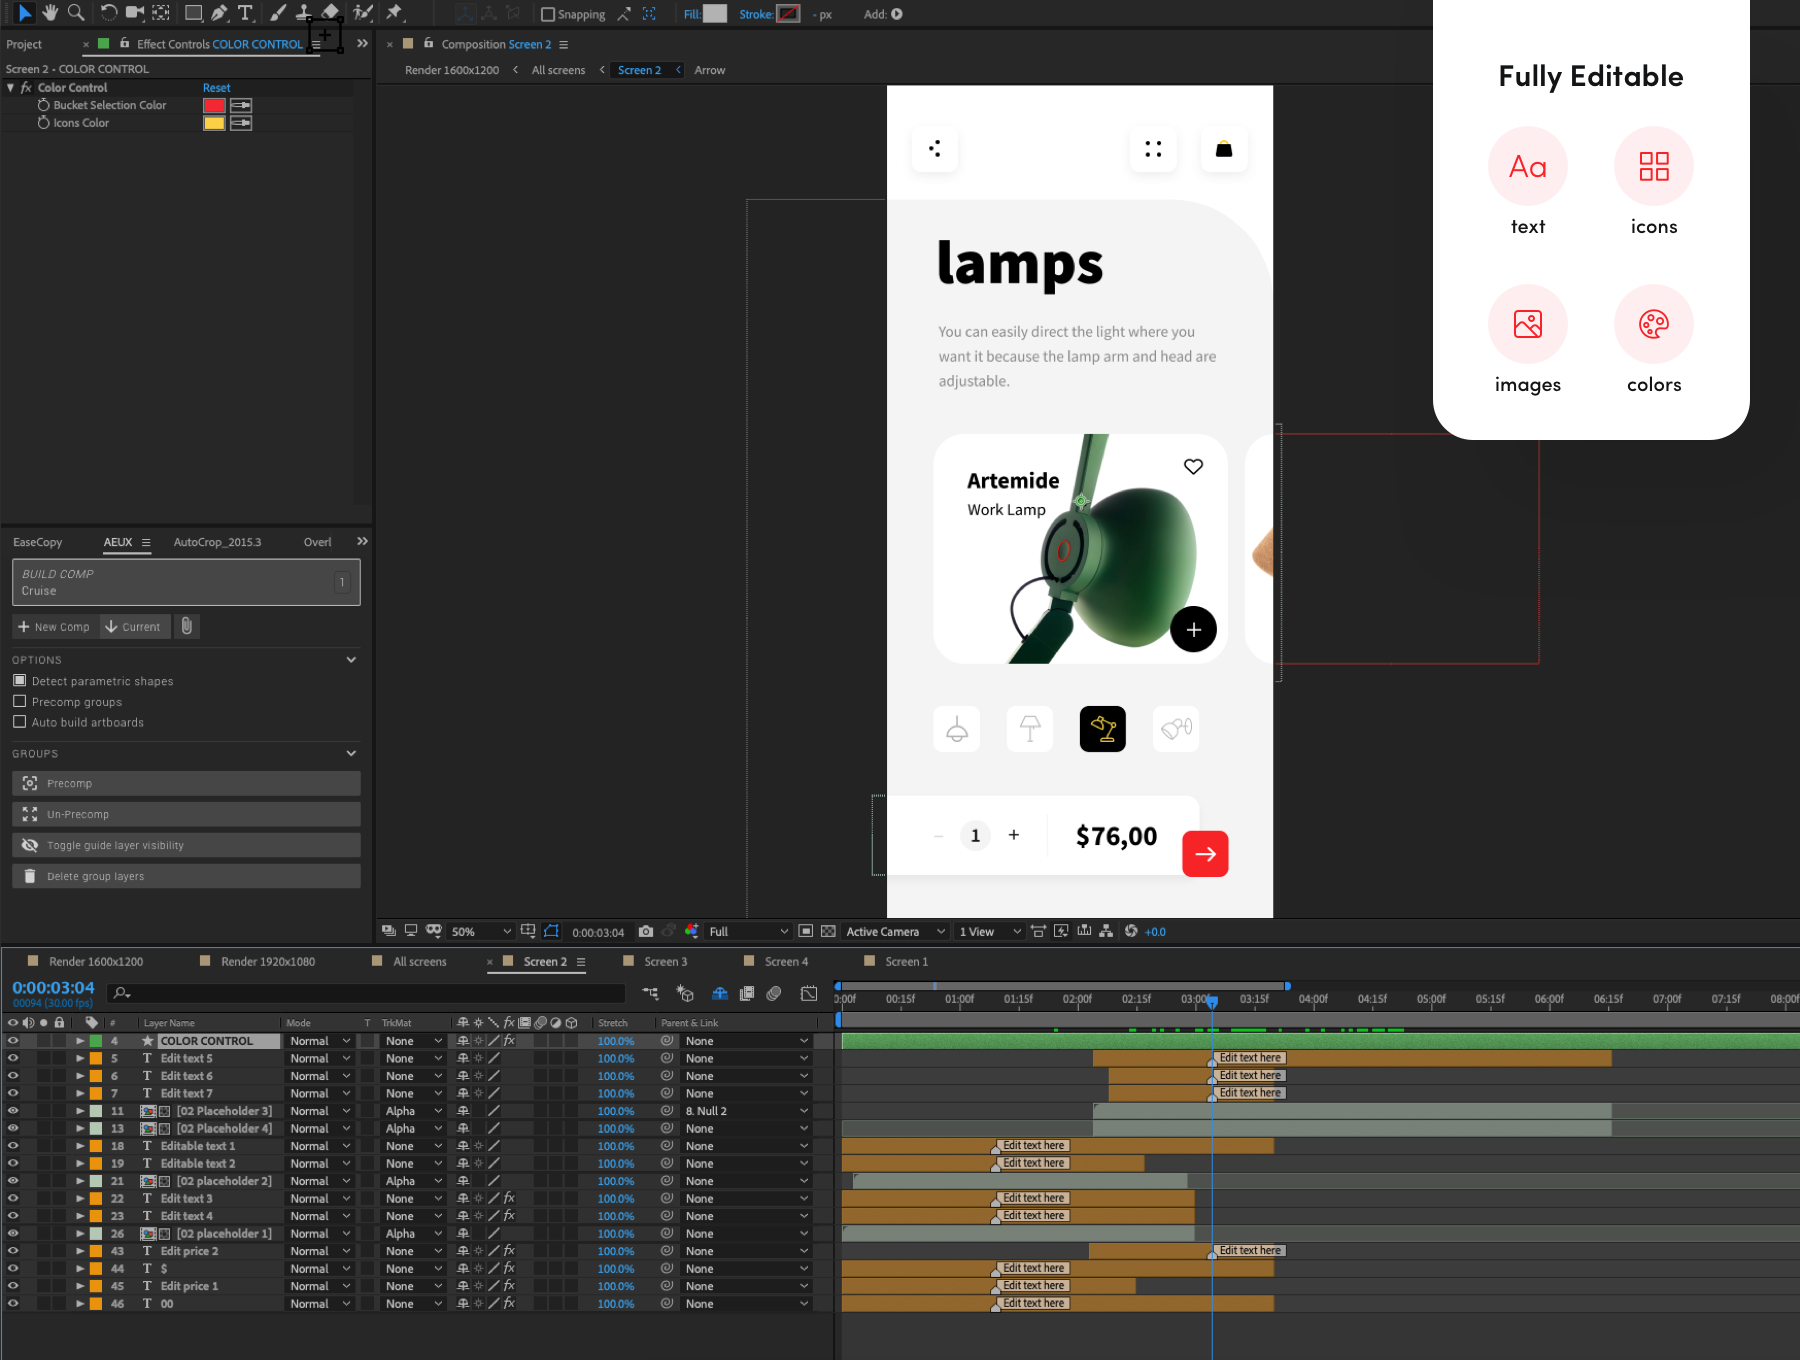Click the New Comp button
Viewport: 1800px width, 1360px height.
tap(54, 627)
